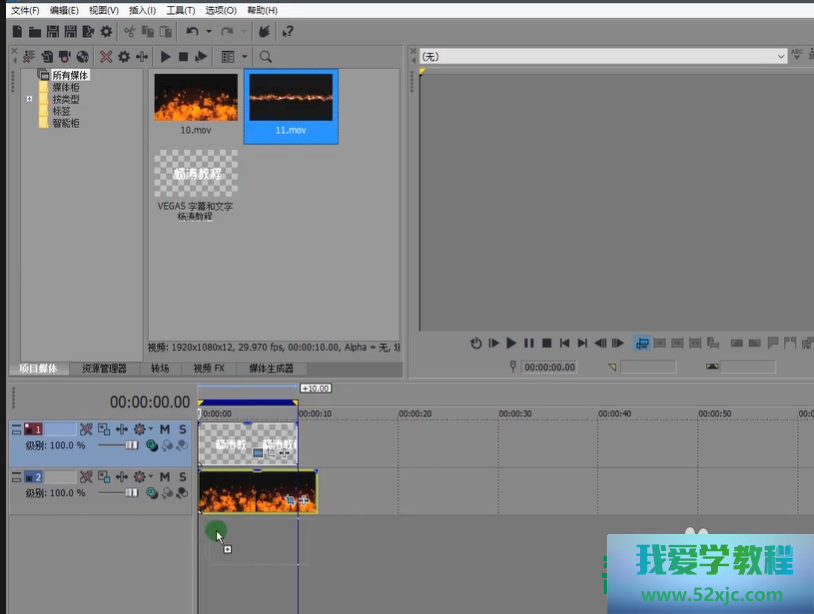Open search in the media panel
Image resolution: width=814 pixels, height=614 pixels.
265,57
